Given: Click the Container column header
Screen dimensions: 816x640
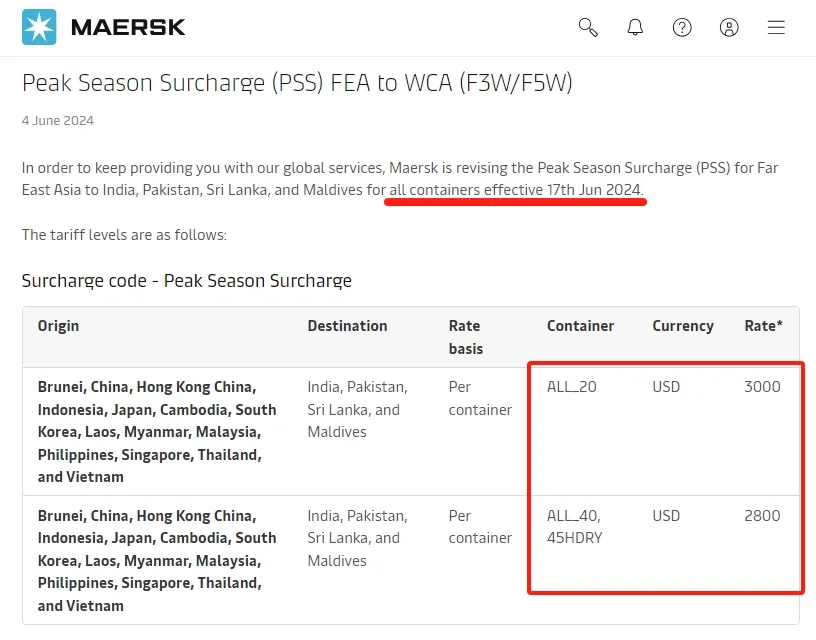Looking at the screenshot, I should point(580,326).
